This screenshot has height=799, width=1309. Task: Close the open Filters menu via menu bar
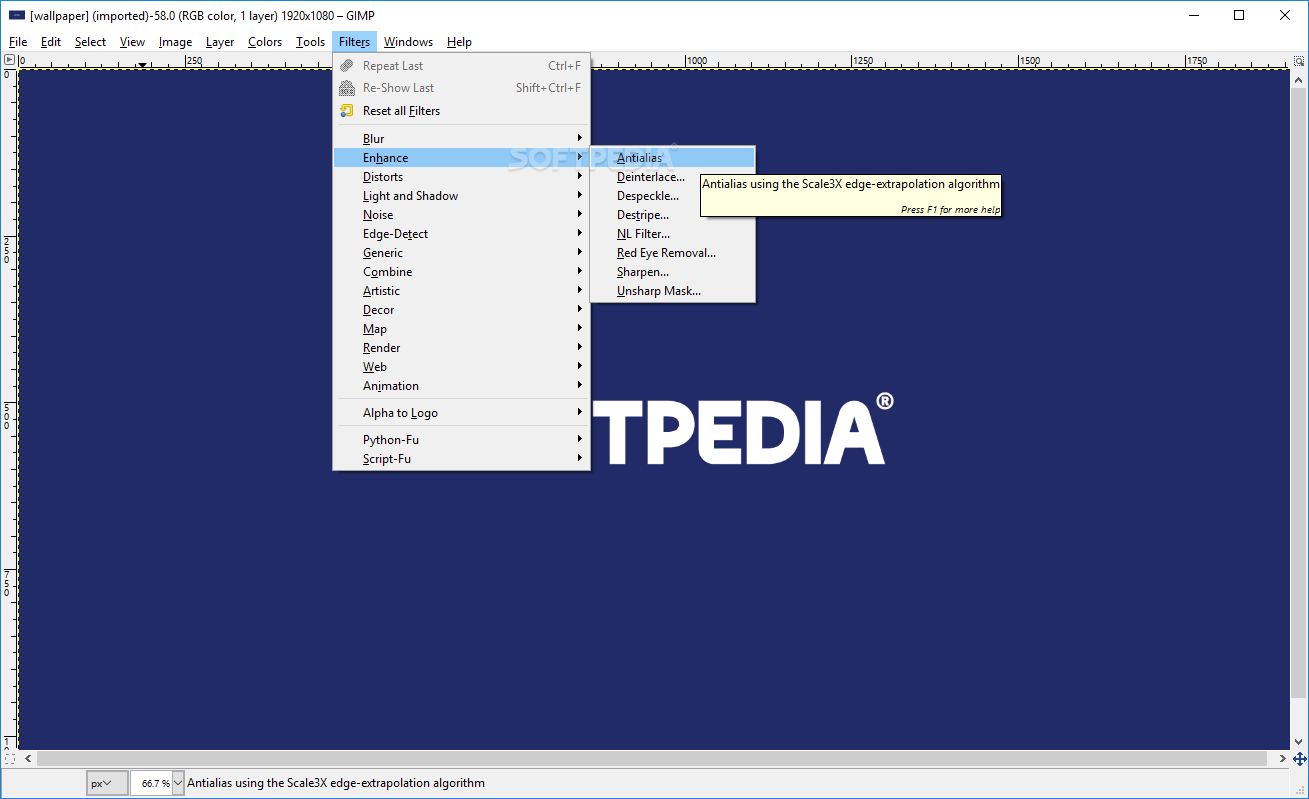pos(354,42)
